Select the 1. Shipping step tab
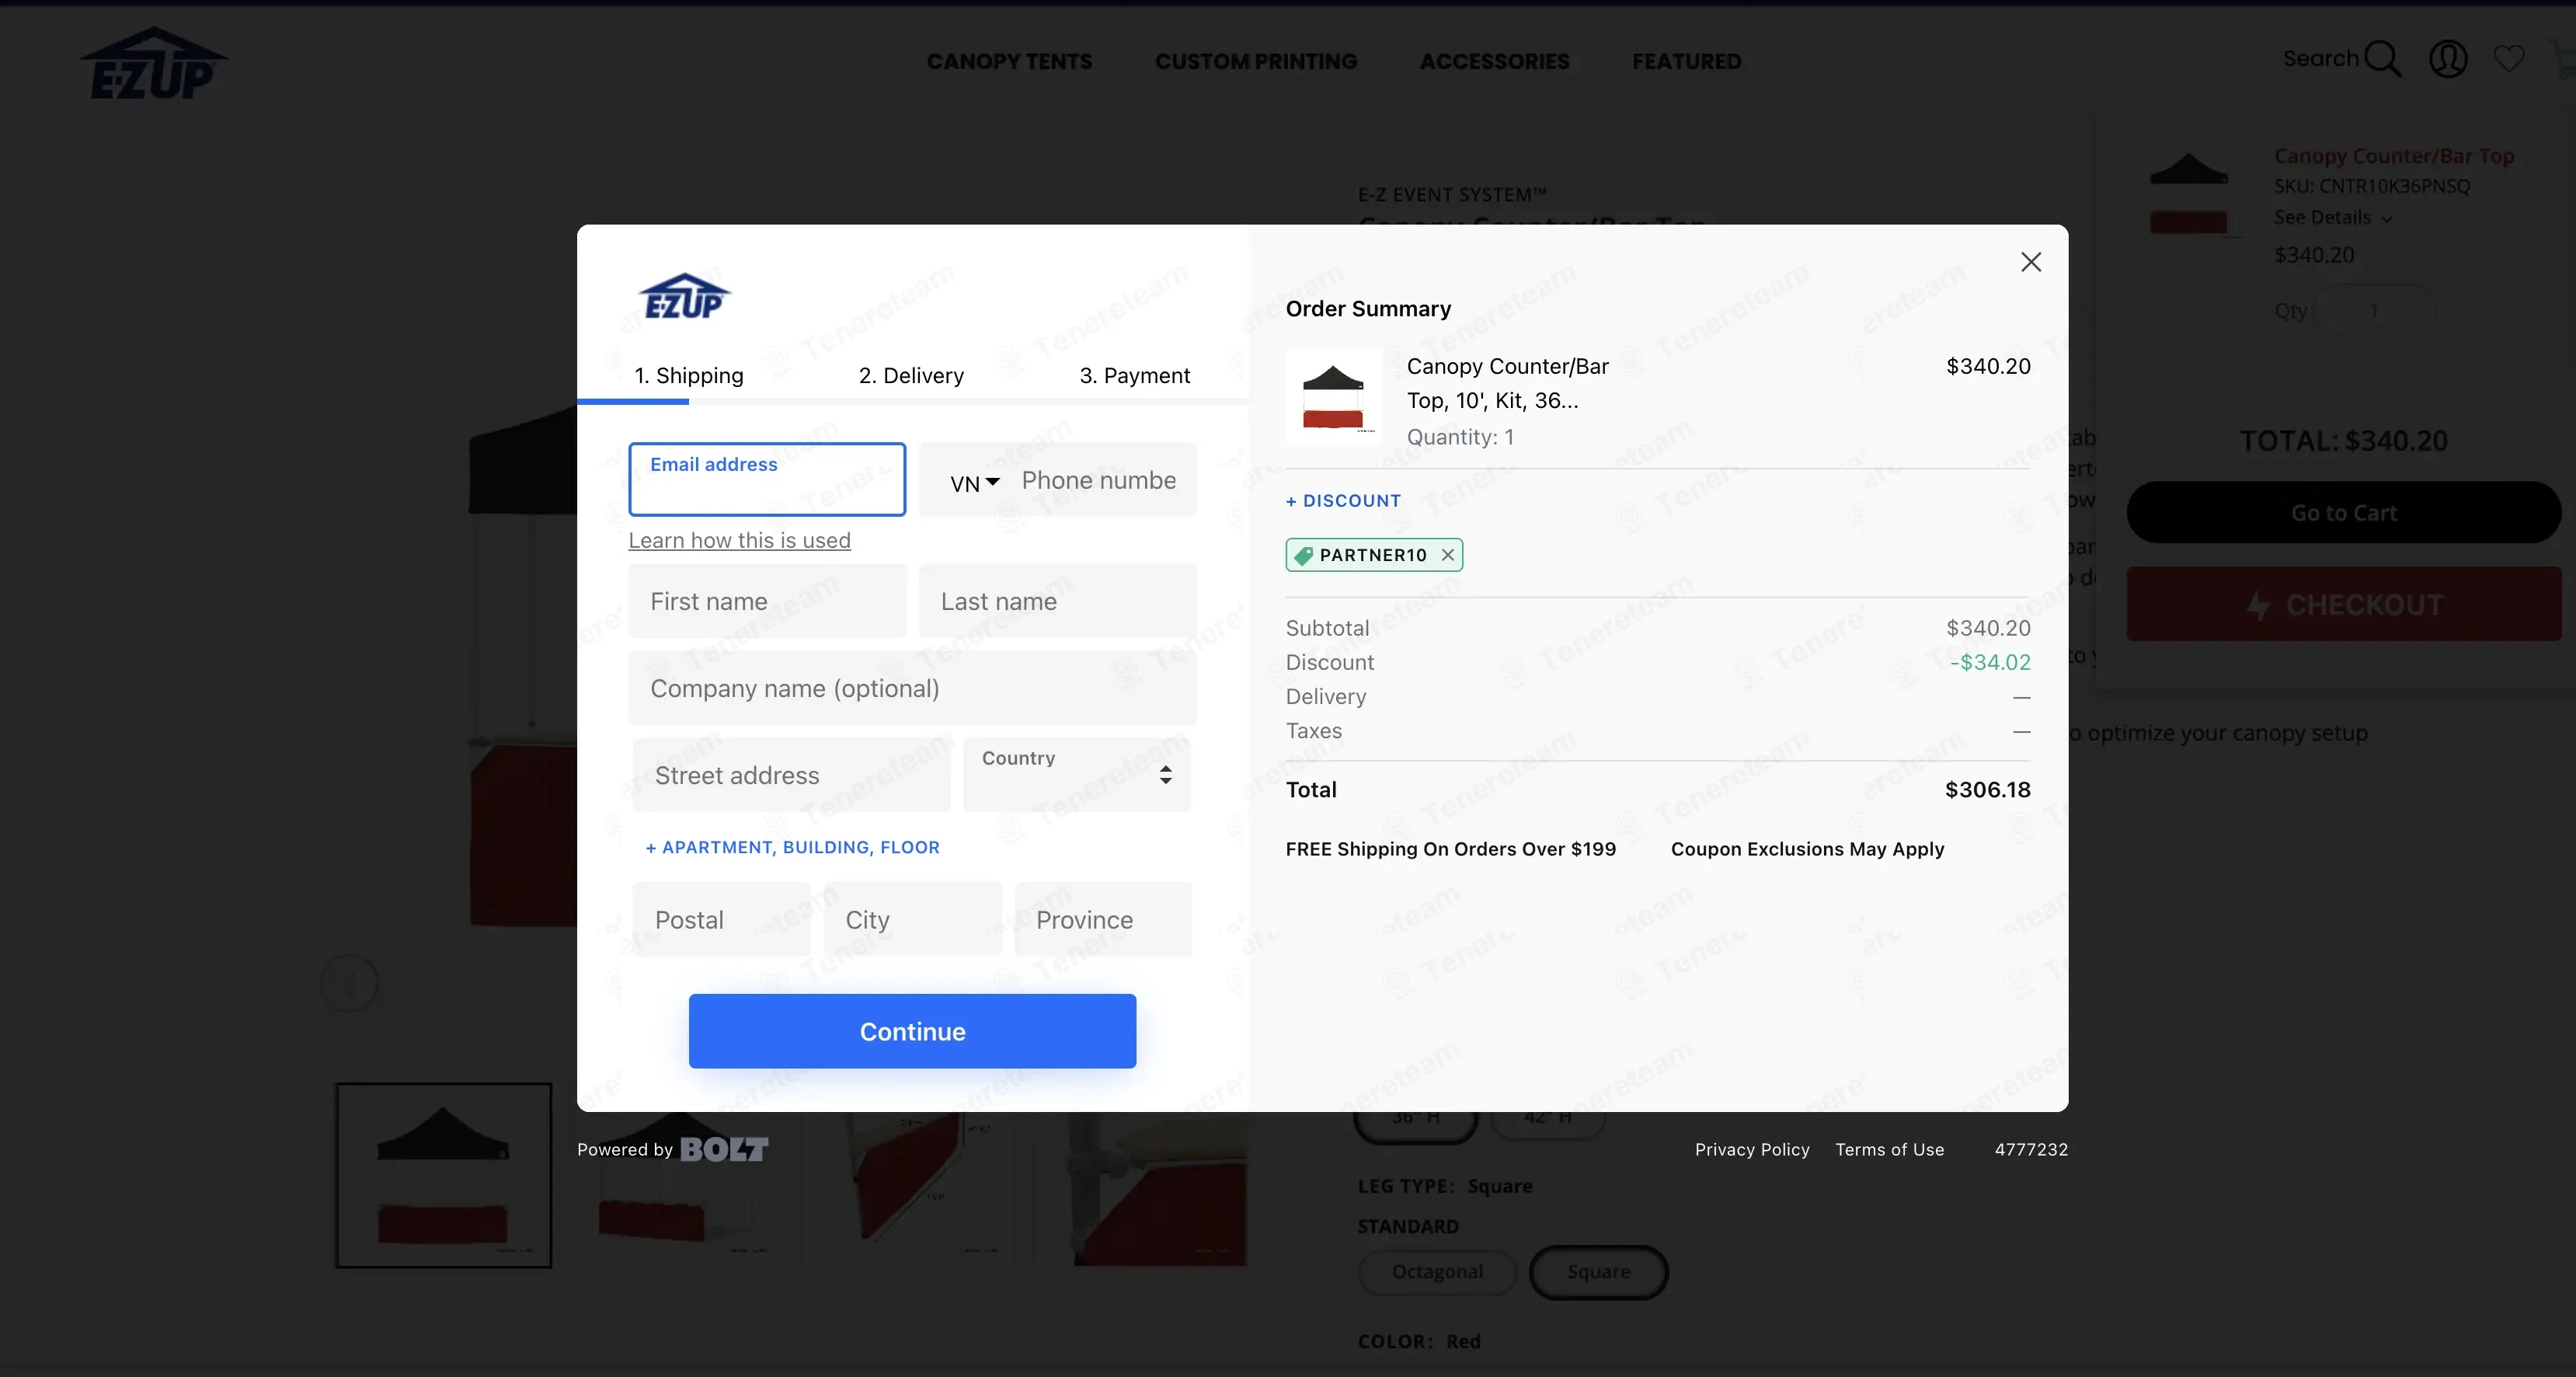The height and width of the screenshot is (1377, 2576). point(689,375)
